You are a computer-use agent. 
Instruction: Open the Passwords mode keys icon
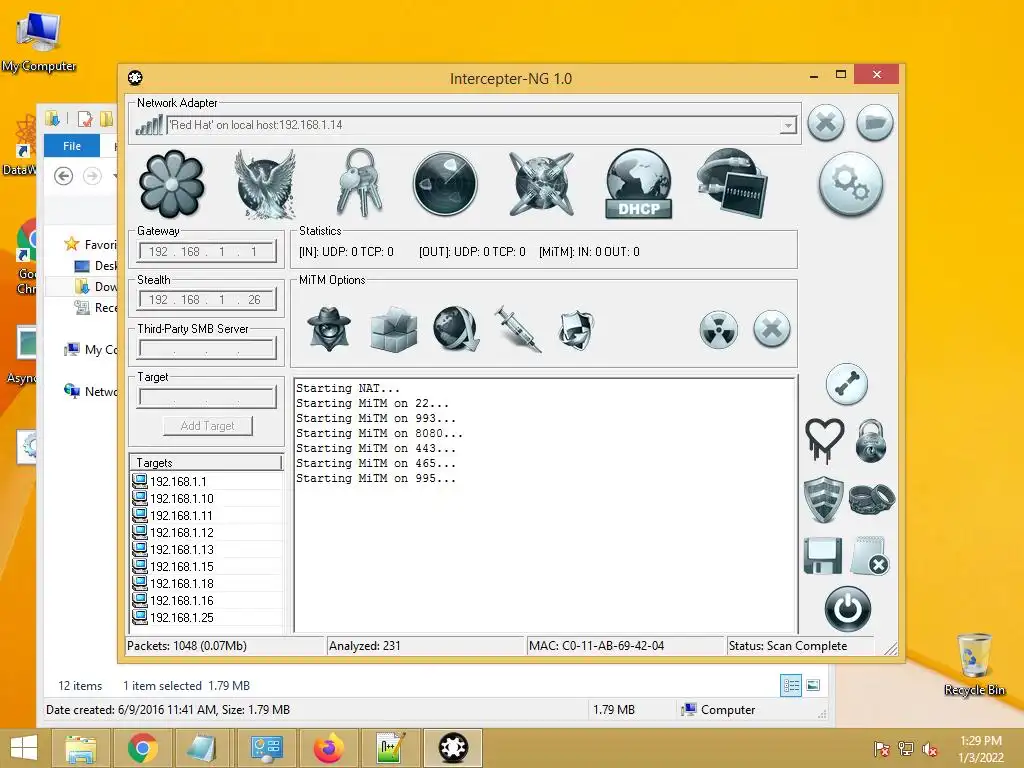pyautogui.click(x=359, y=182)
